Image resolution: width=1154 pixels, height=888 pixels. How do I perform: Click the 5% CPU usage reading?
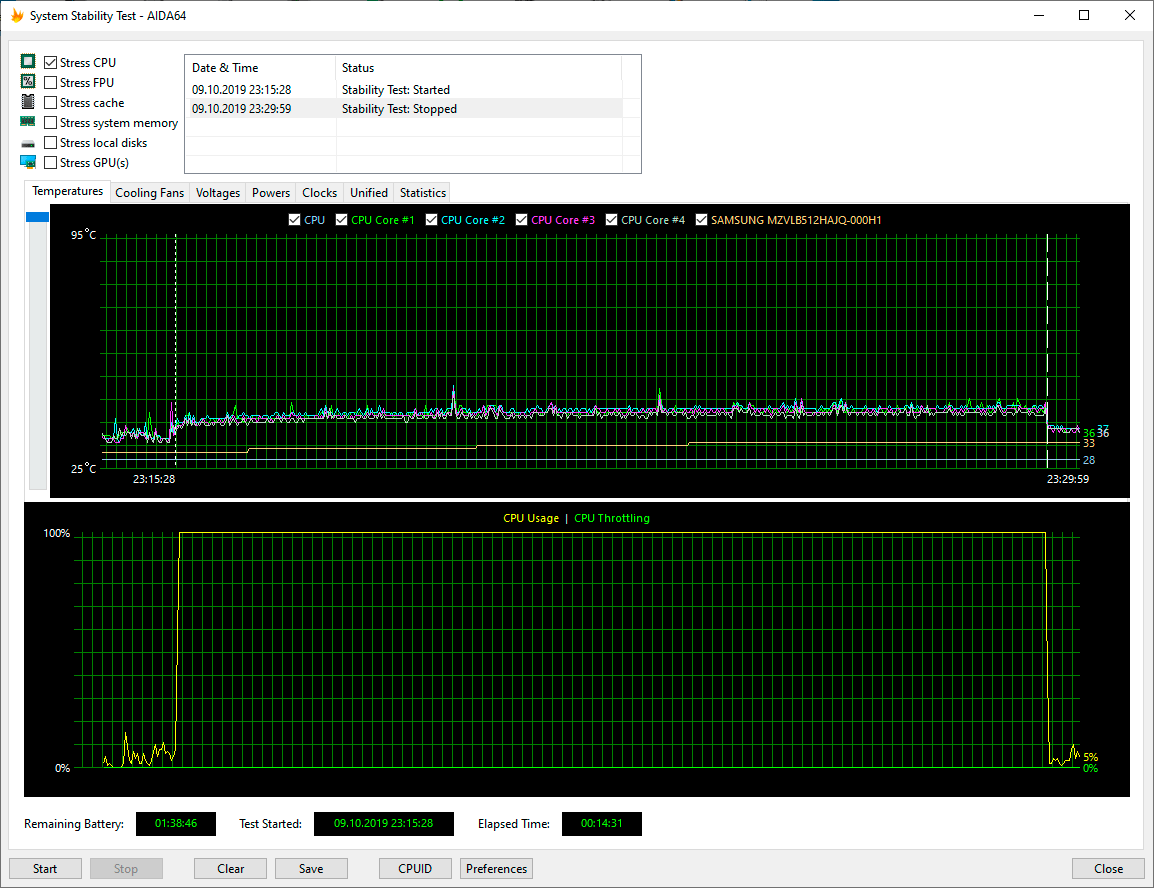(x=1090, y=756)
